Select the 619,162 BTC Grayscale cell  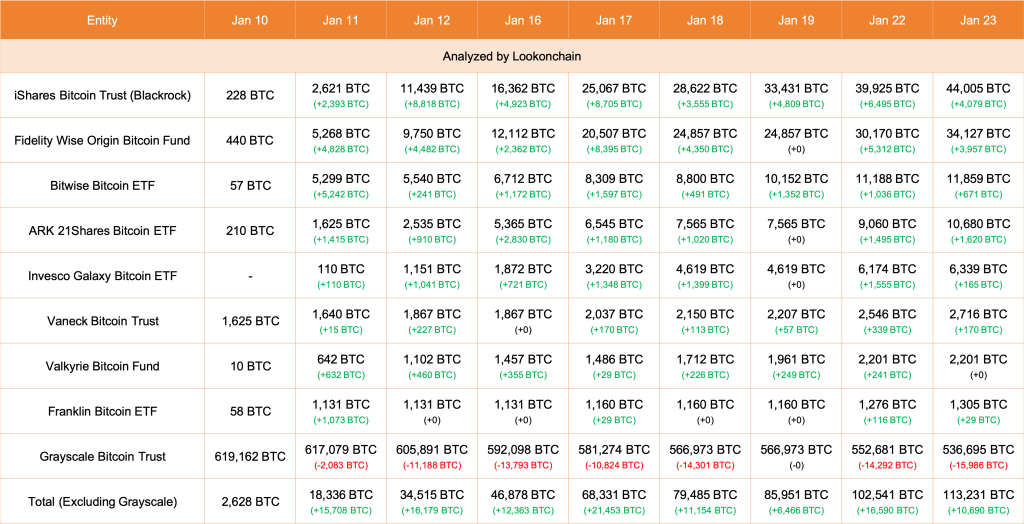click(249, 456)
